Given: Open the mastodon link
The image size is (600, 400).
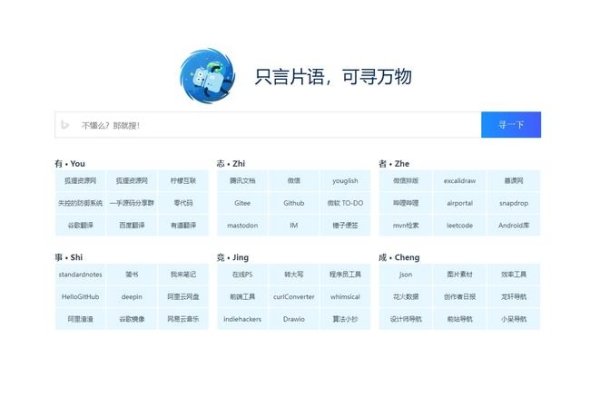Looking at the screenshot, I should coord(242,225).
